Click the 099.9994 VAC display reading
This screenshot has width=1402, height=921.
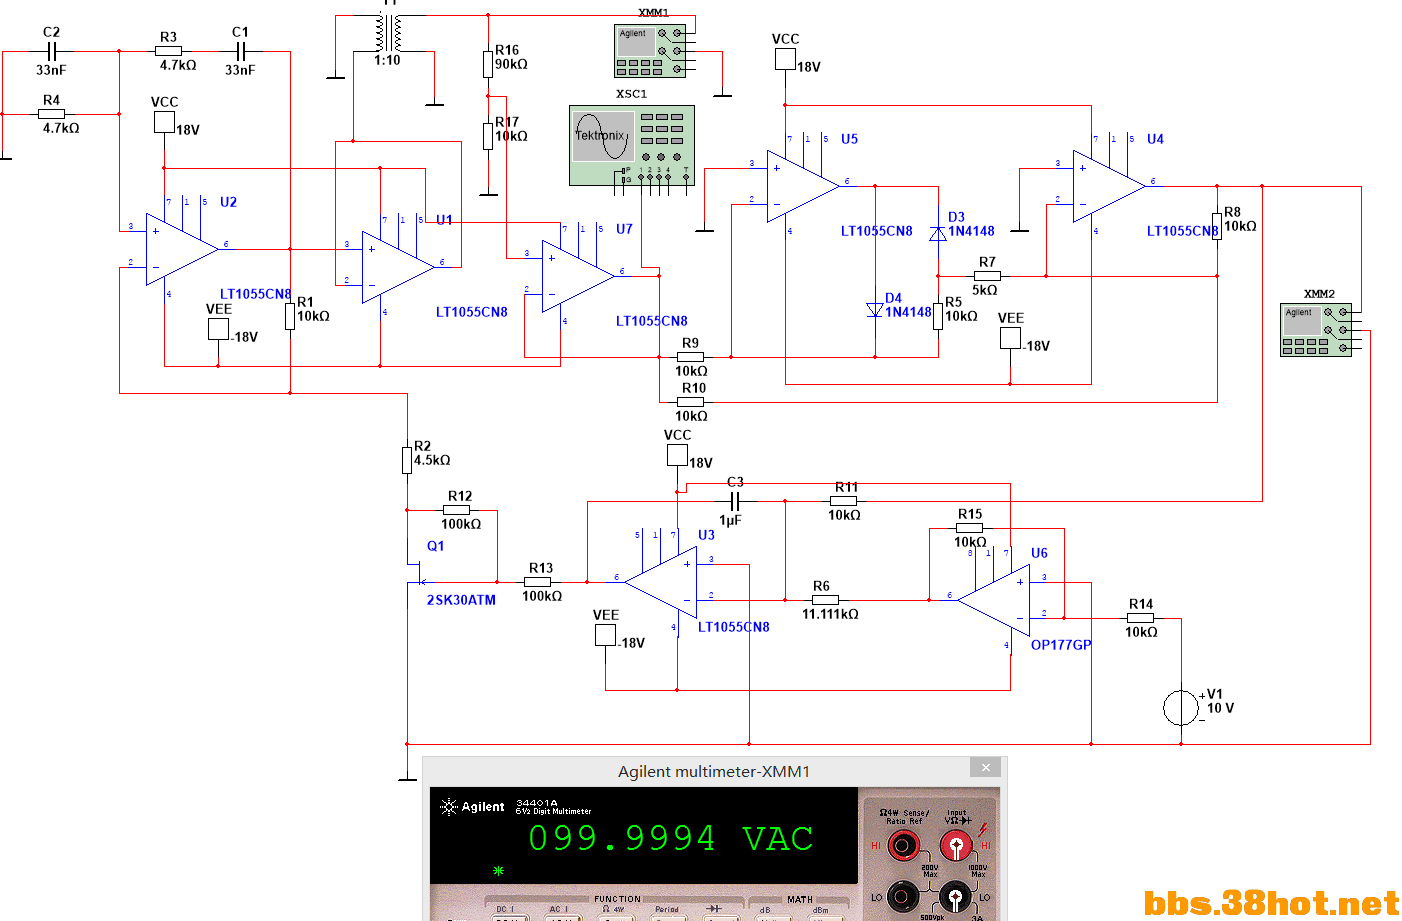670,838
